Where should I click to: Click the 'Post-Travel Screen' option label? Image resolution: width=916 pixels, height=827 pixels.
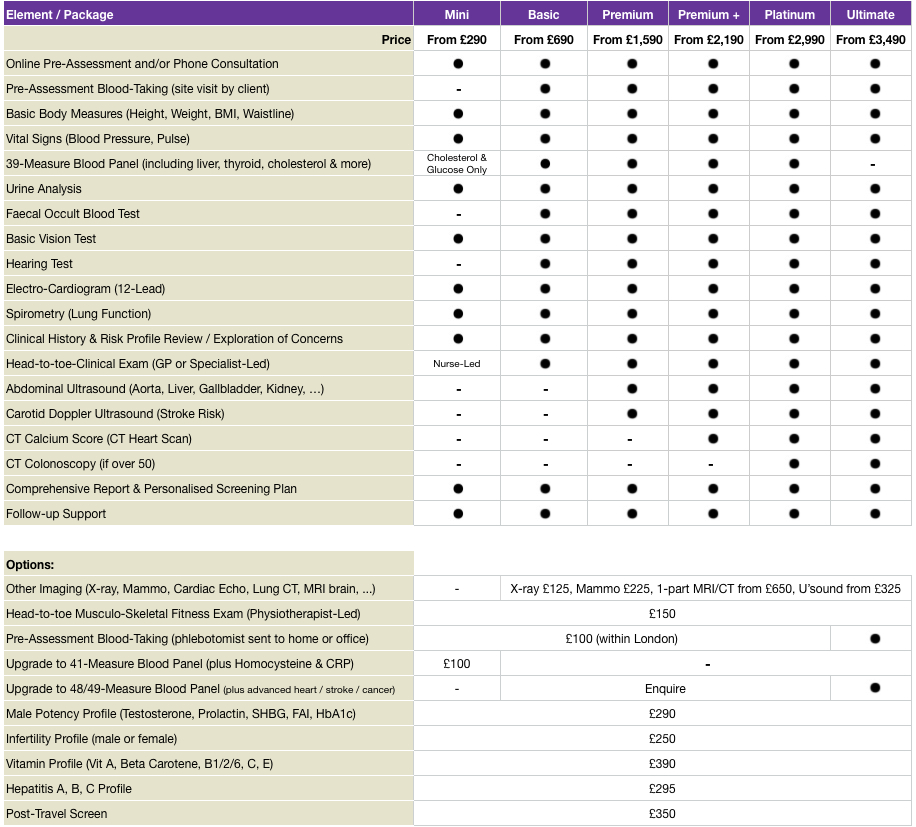coord(57,814)
